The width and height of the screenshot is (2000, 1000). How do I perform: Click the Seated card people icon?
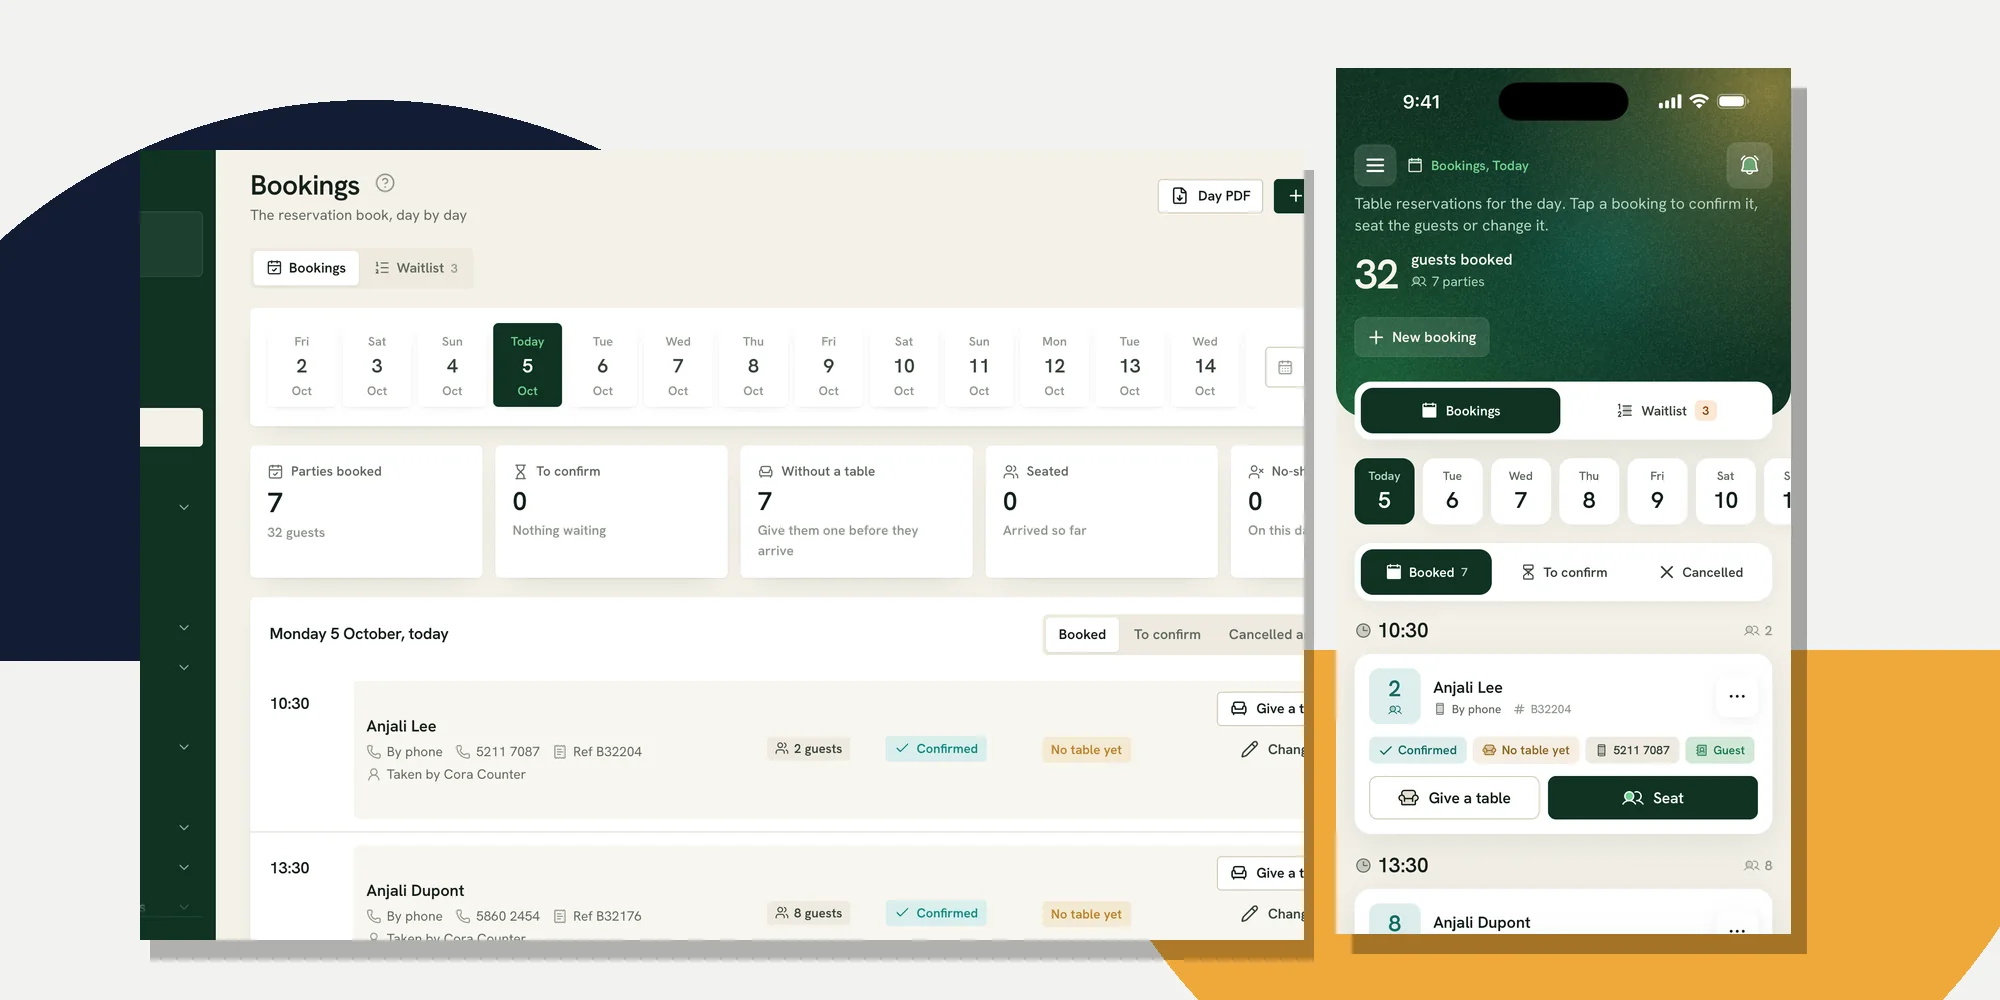(x=1011, y=471)
